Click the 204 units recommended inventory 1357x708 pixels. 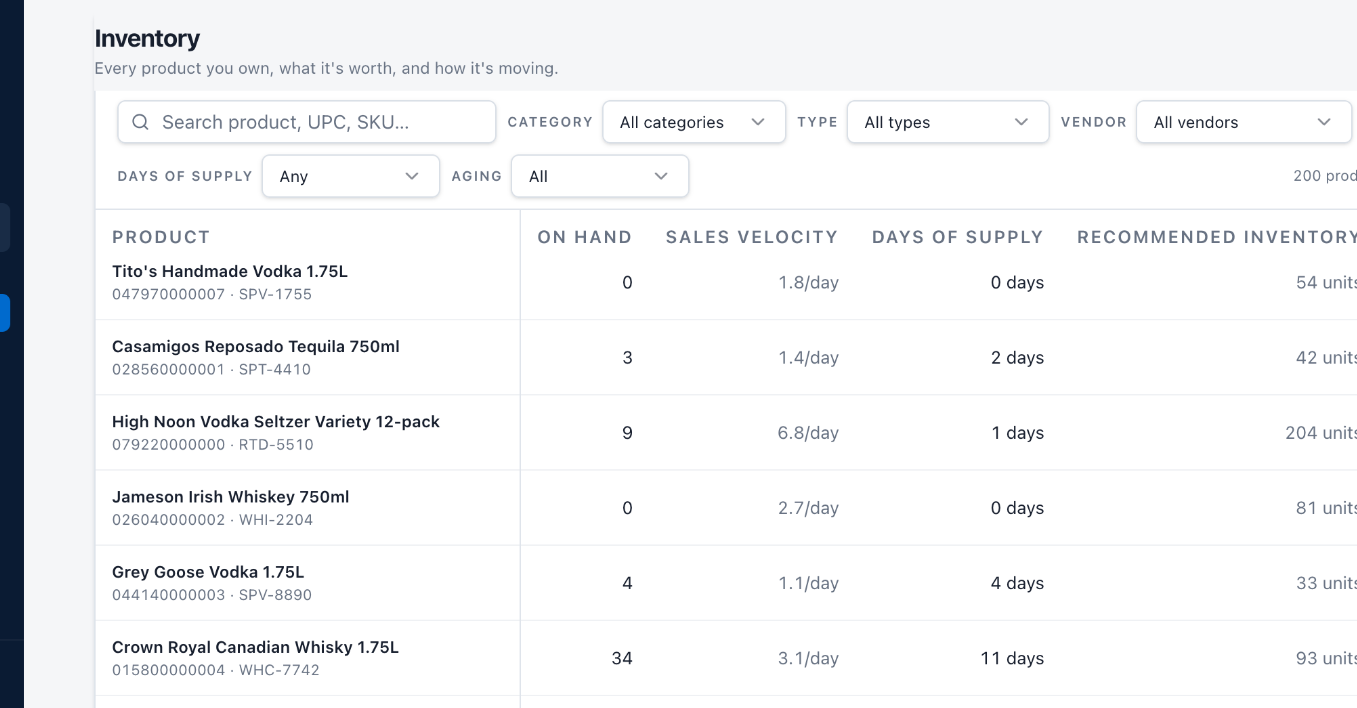[1321, 433]
